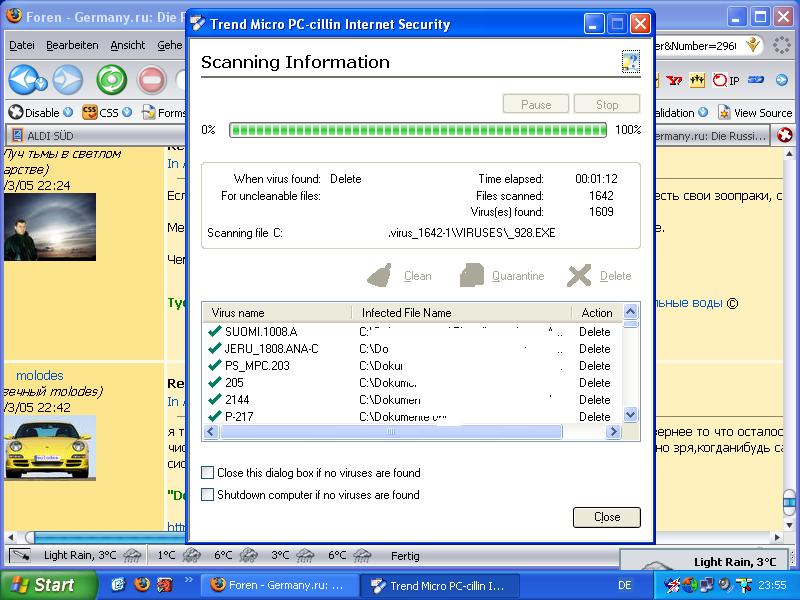Reload the page with the green button
The height and width of the screenshot is (600, 800).
tap(112, 80)
